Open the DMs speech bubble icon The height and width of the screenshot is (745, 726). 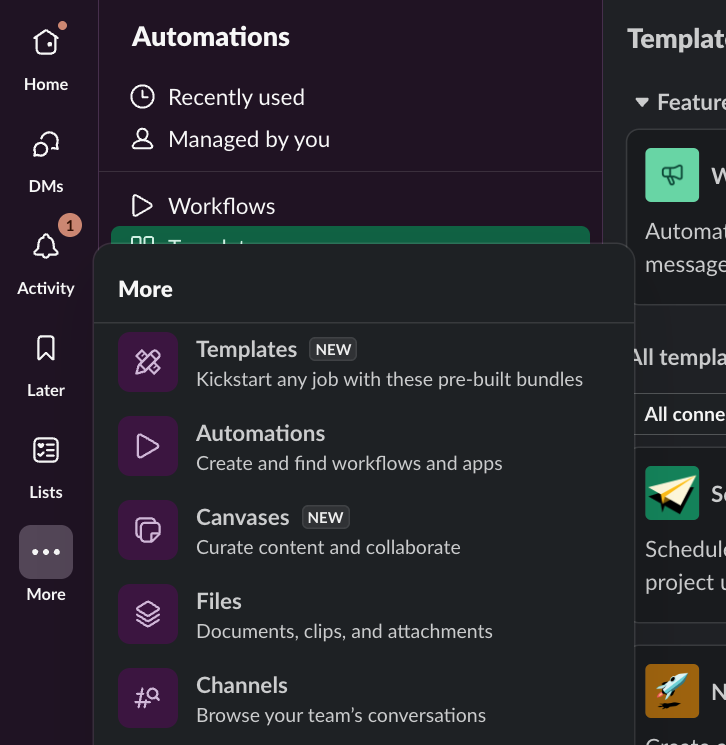coord(46,144)
